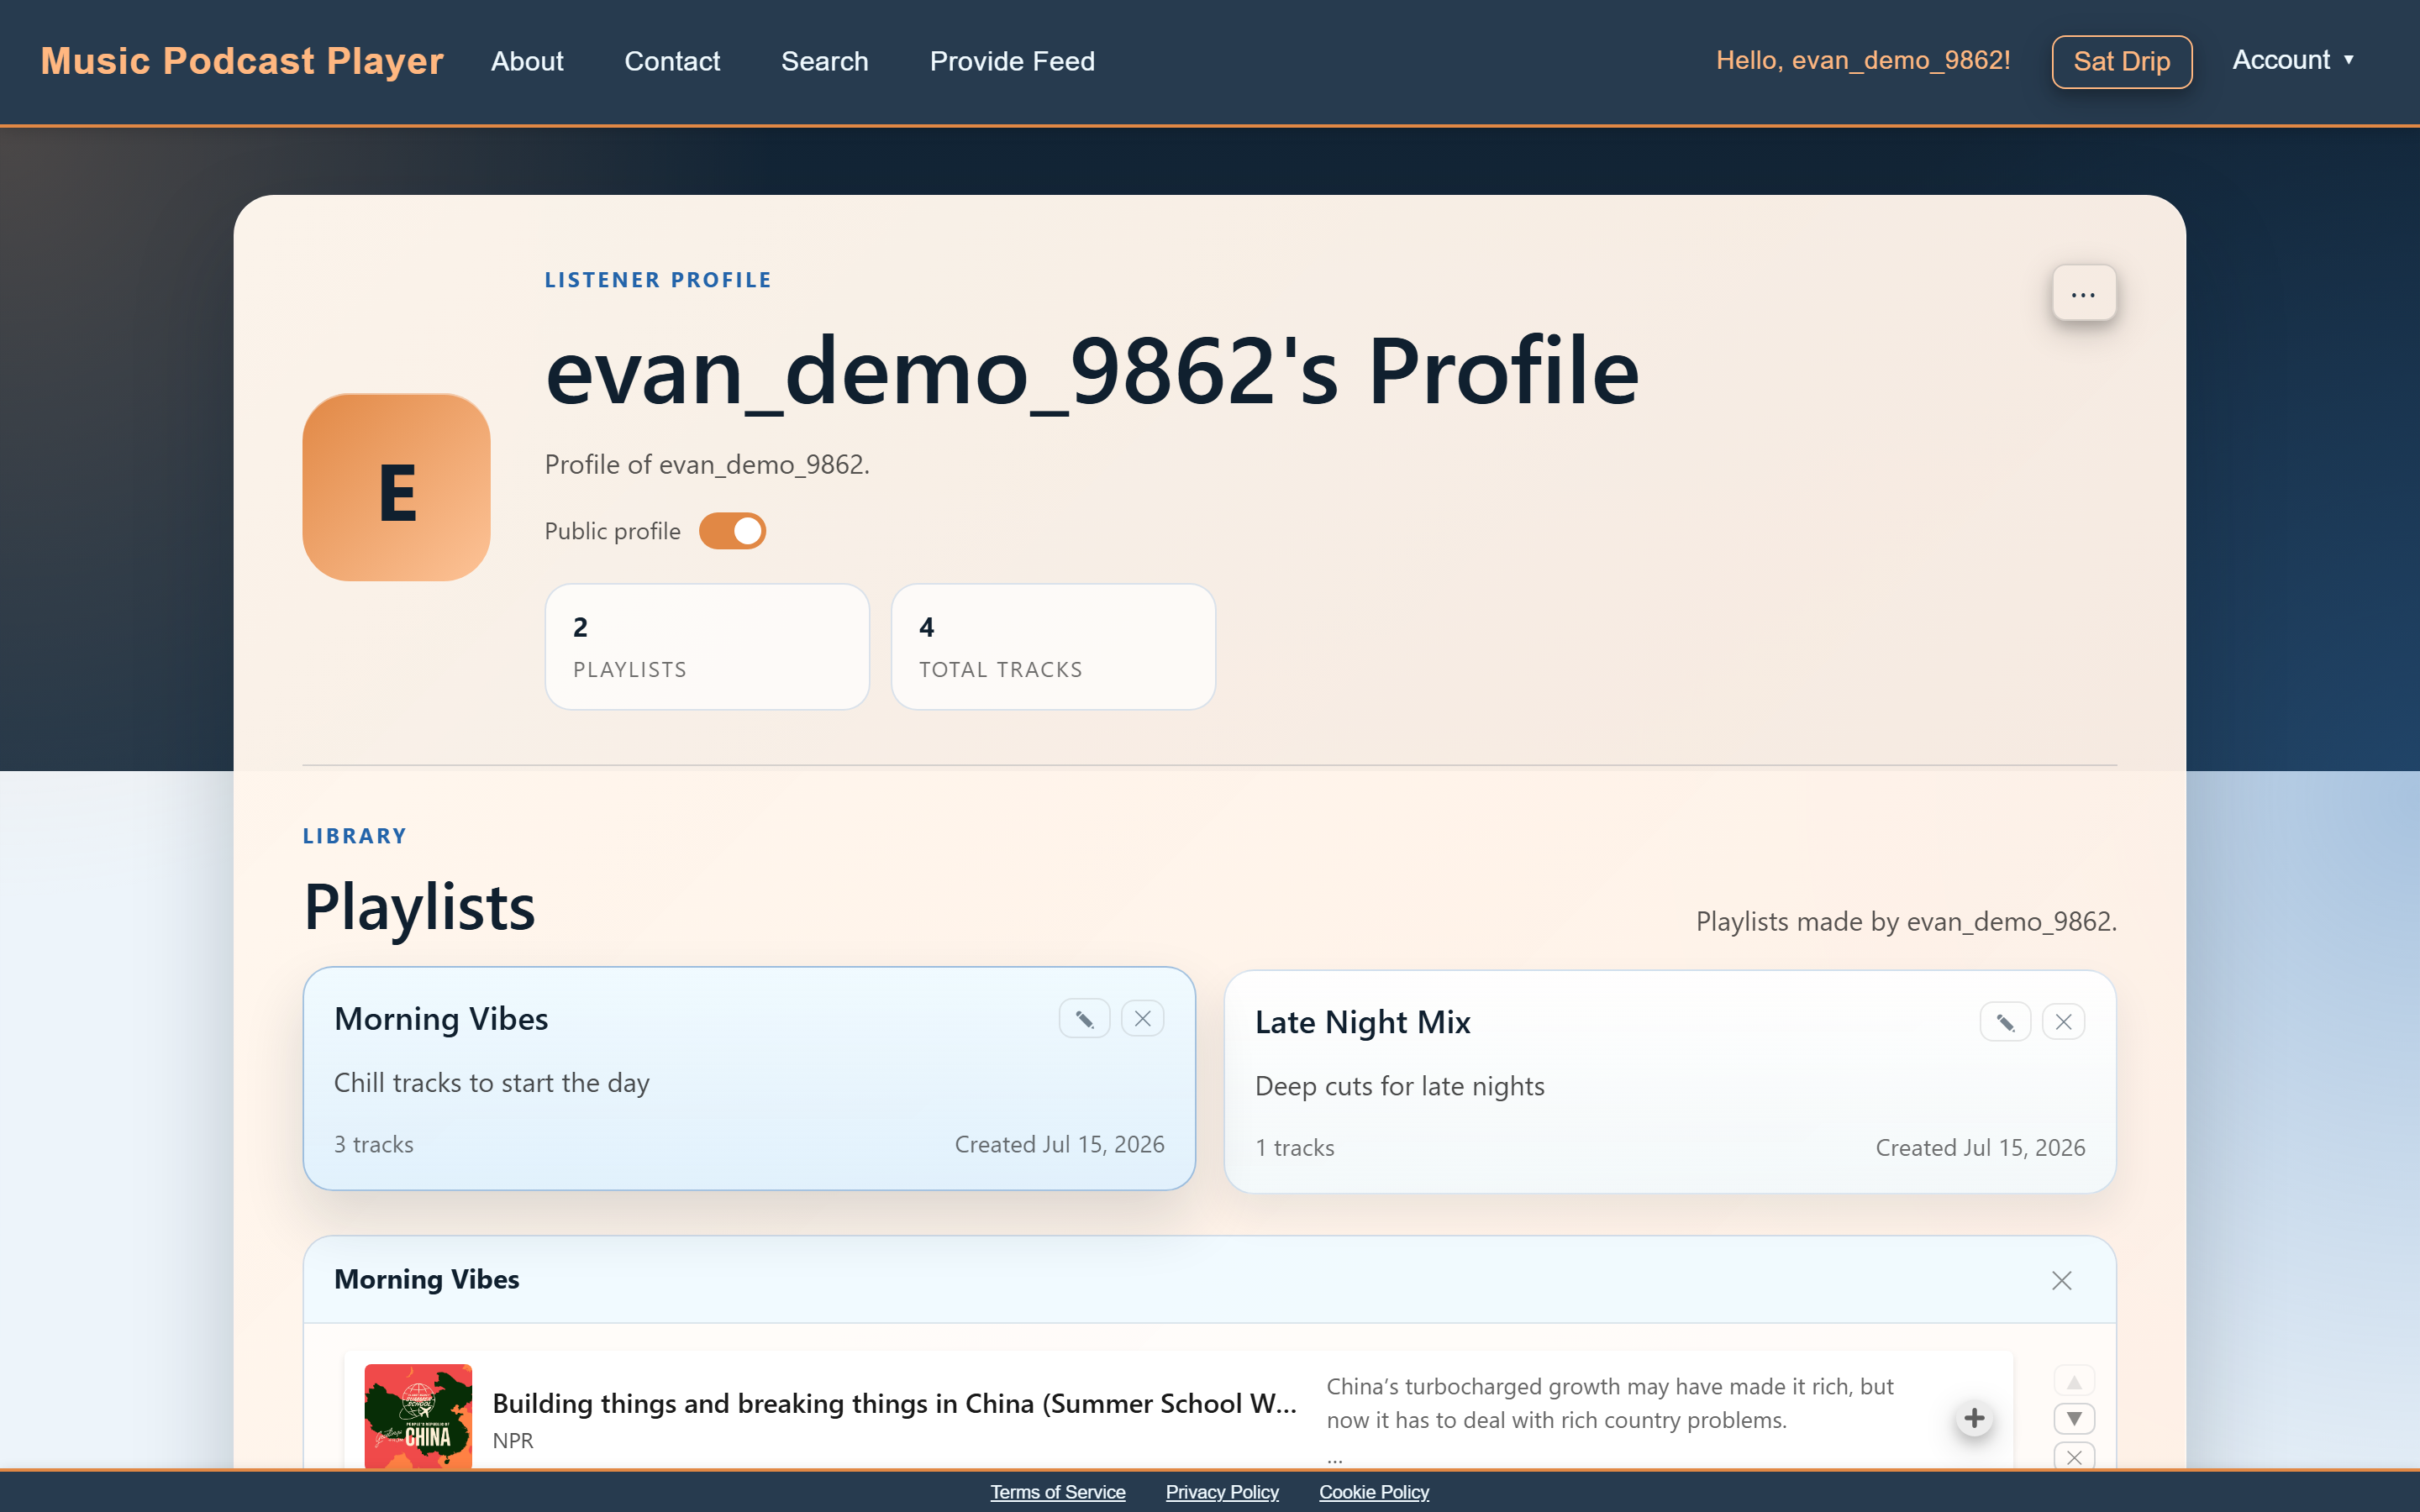This screenshot has height=1512, width=2420.
Task: Edit the Late Night Mix playlist
Action: [x=2005, y=1022]
